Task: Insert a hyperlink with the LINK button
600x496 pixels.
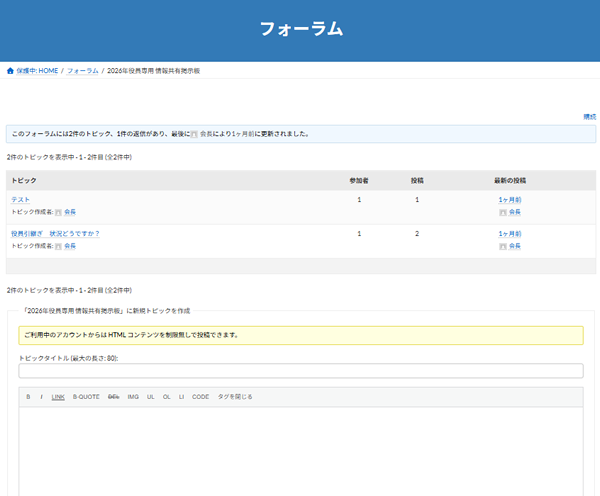Action: (58, 397)
